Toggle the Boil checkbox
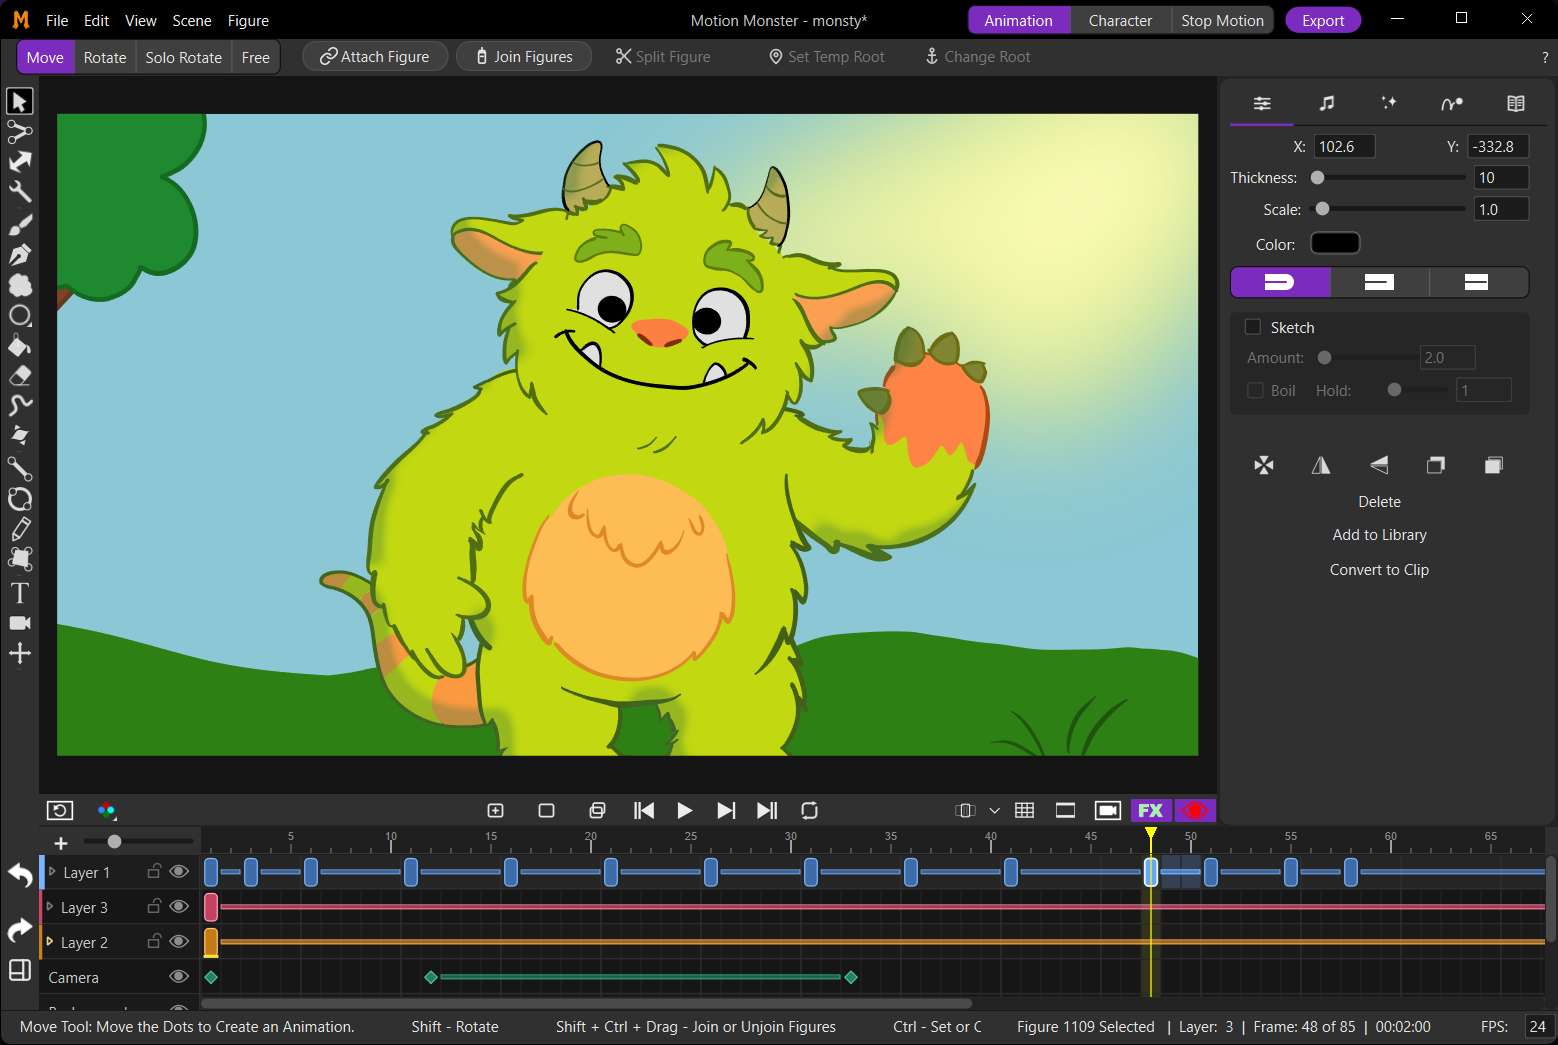The height and width of the screenshot is (1045, 1558). tap(1255, 390)
